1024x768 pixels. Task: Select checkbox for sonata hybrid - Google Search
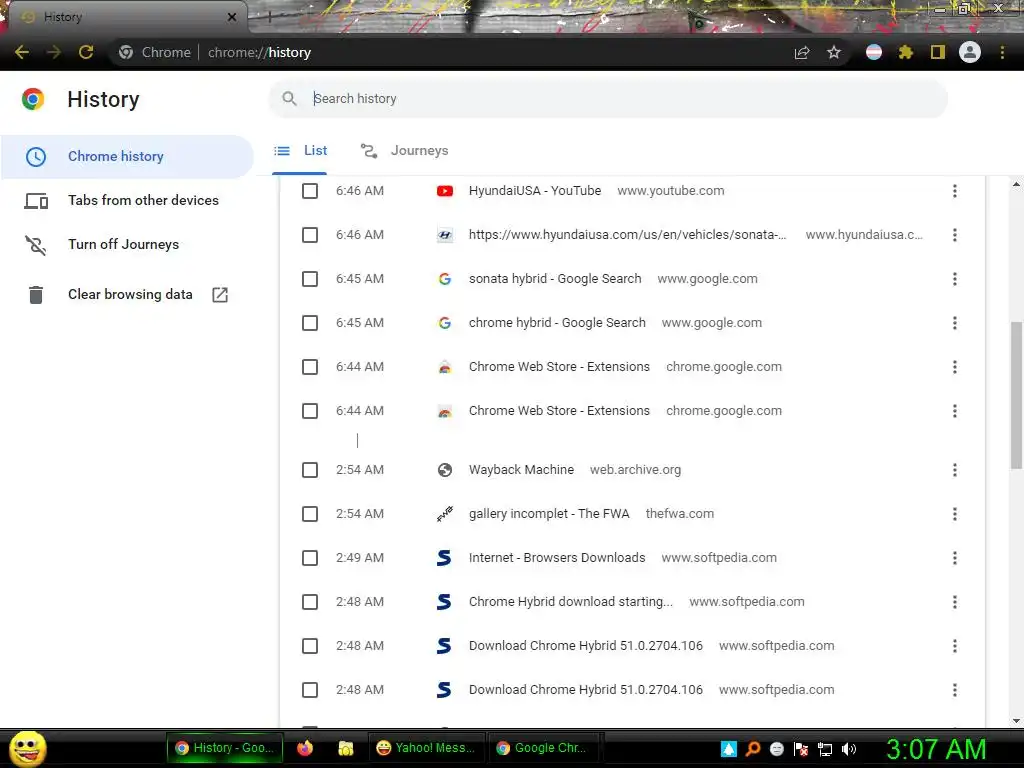pyautogui.click(x=310, y=279)
